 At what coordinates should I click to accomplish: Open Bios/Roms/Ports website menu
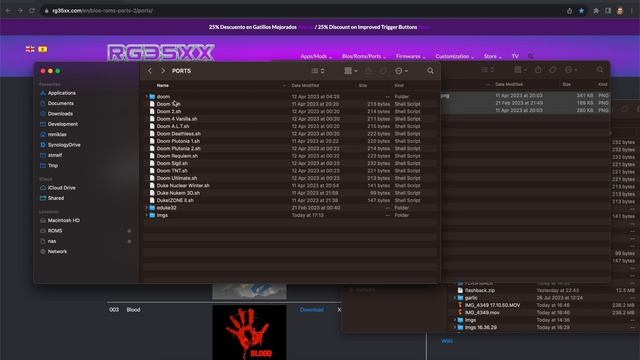point(364,56)
